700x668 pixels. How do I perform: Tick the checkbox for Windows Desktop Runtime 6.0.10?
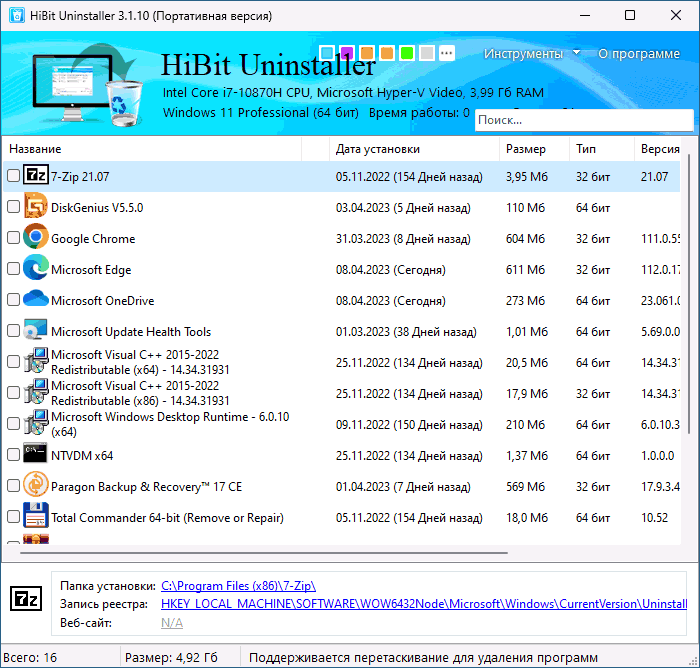[13, 423]
